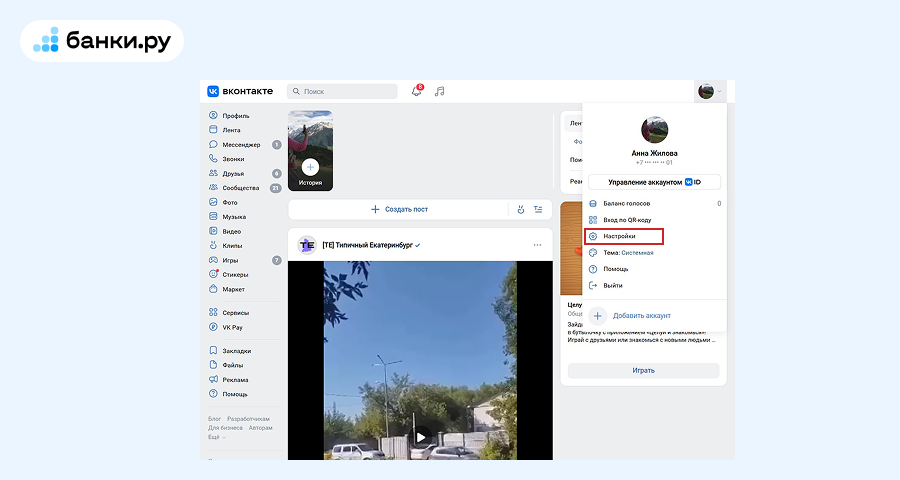Click the Реклама megaphone icon
The image size is (900, 480).
click(x=213, y=380)
